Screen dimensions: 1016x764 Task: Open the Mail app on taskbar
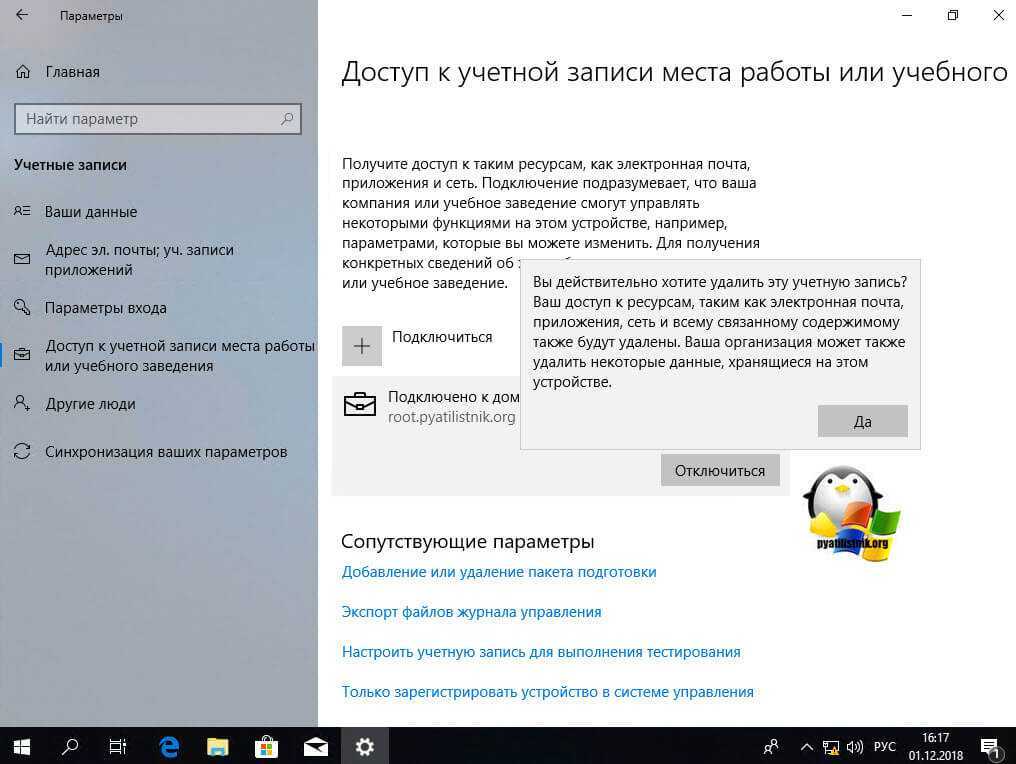pos(316,746)
